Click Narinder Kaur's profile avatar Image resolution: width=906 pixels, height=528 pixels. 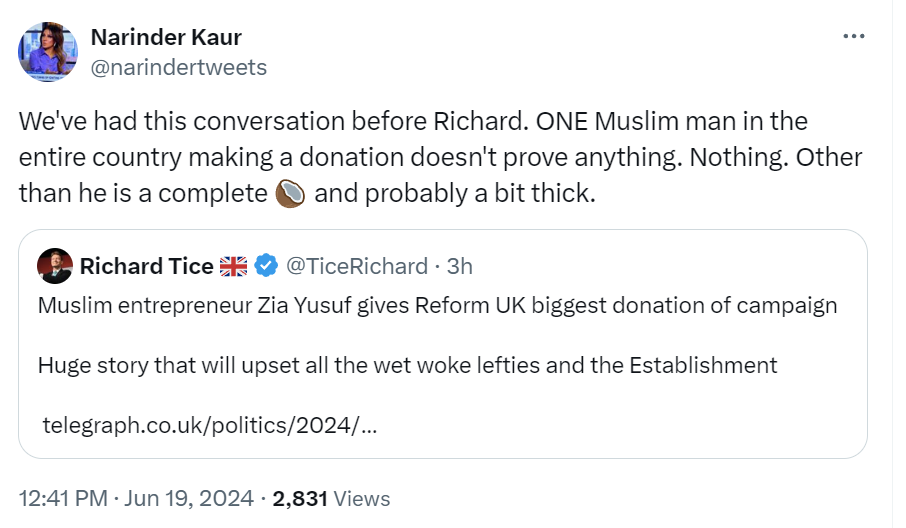(x=49, y=52)
